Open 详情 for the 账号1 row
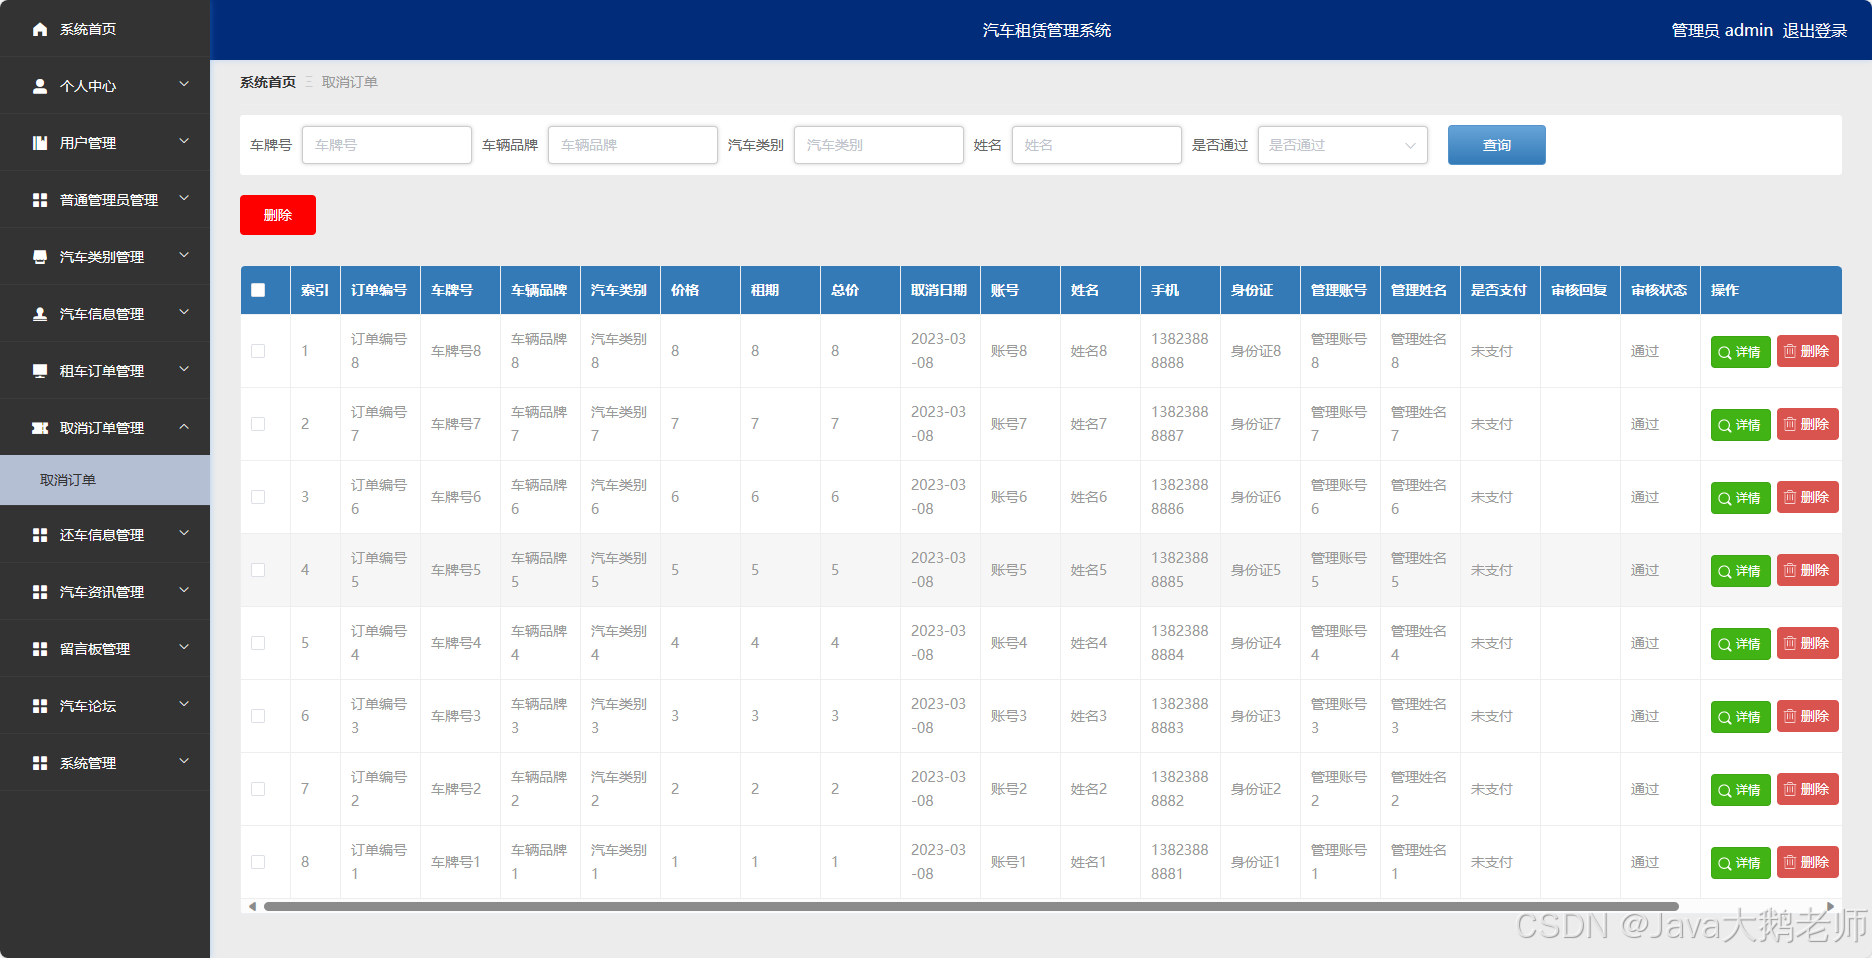Image resolution: width=1872 pixels, height=958 pixels. (1740, 863)
